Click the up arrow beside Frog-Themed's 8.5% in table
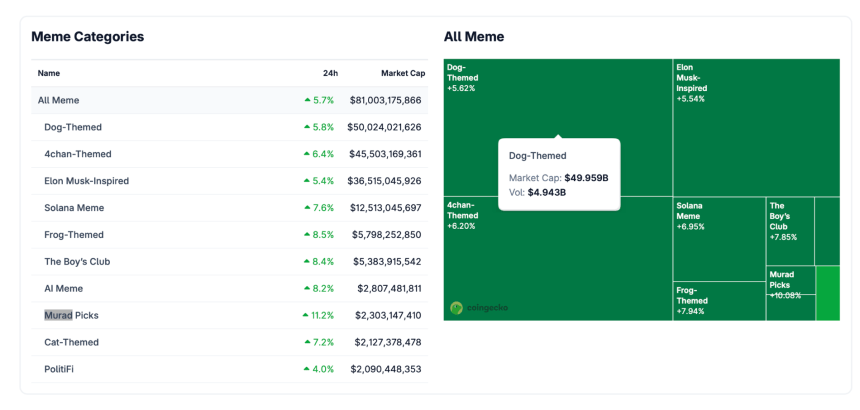860x410 pixels. tap(307, 235)
